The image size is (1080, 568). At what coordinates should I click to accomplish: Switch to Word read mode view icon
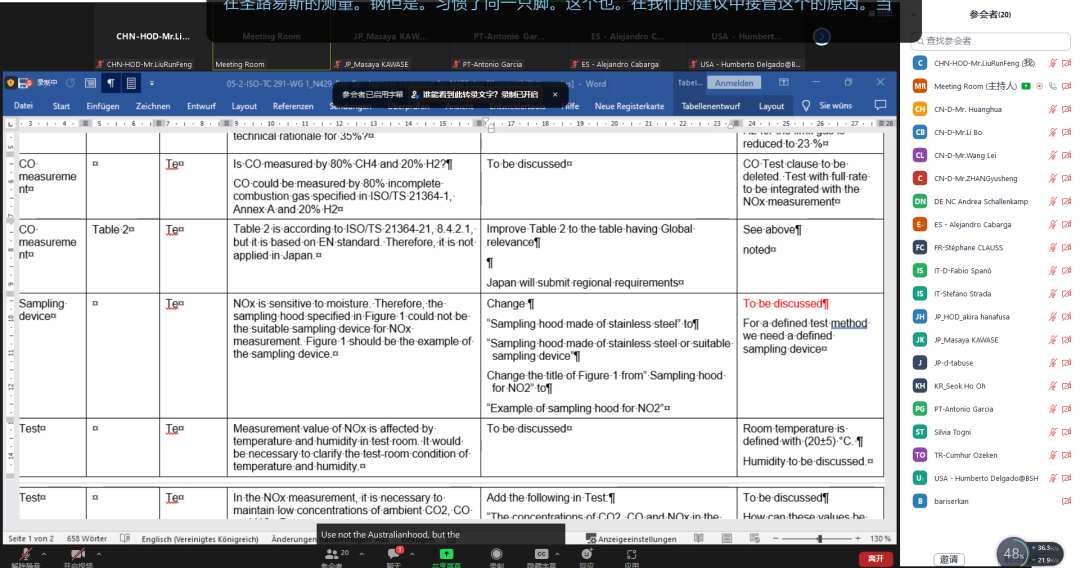[699, 538]
